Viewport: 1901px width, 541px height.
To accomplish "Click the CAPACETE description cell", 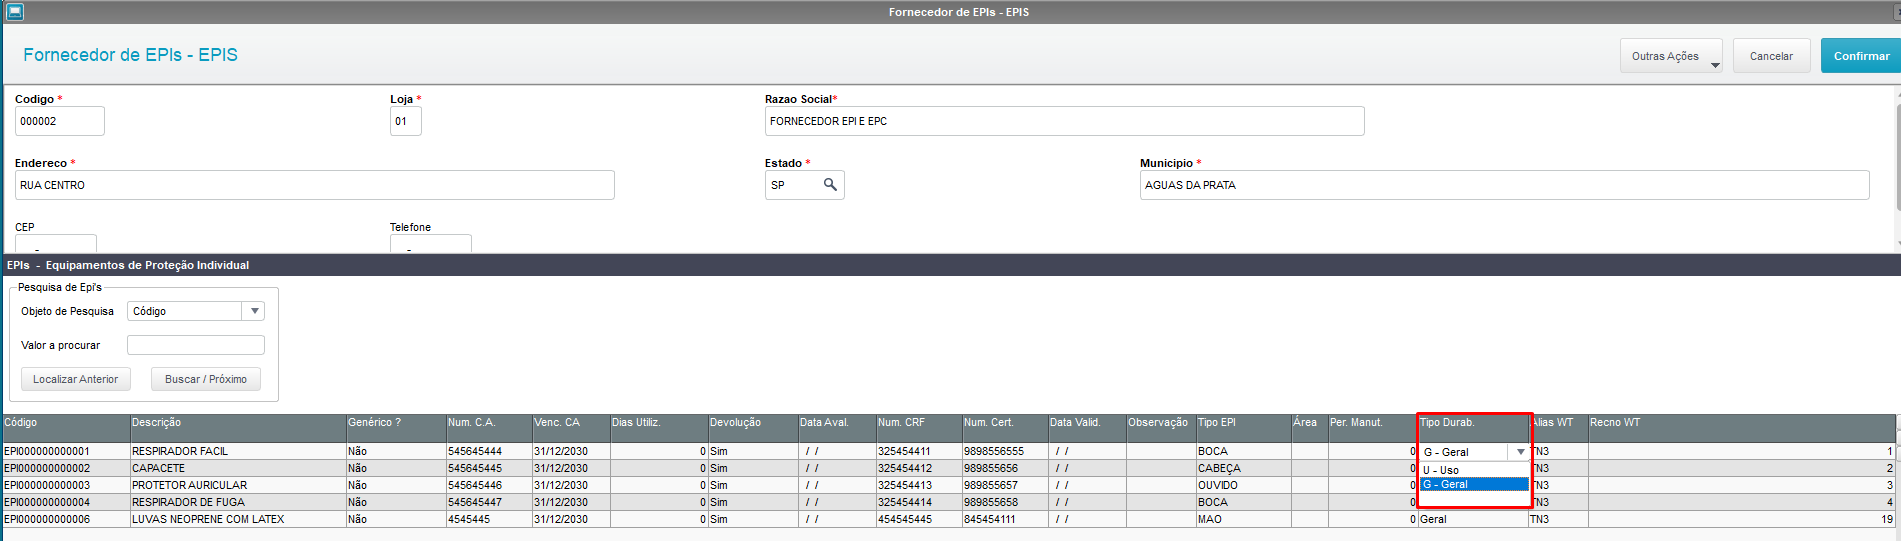I will pyautogui.click(x=238, y=468).
